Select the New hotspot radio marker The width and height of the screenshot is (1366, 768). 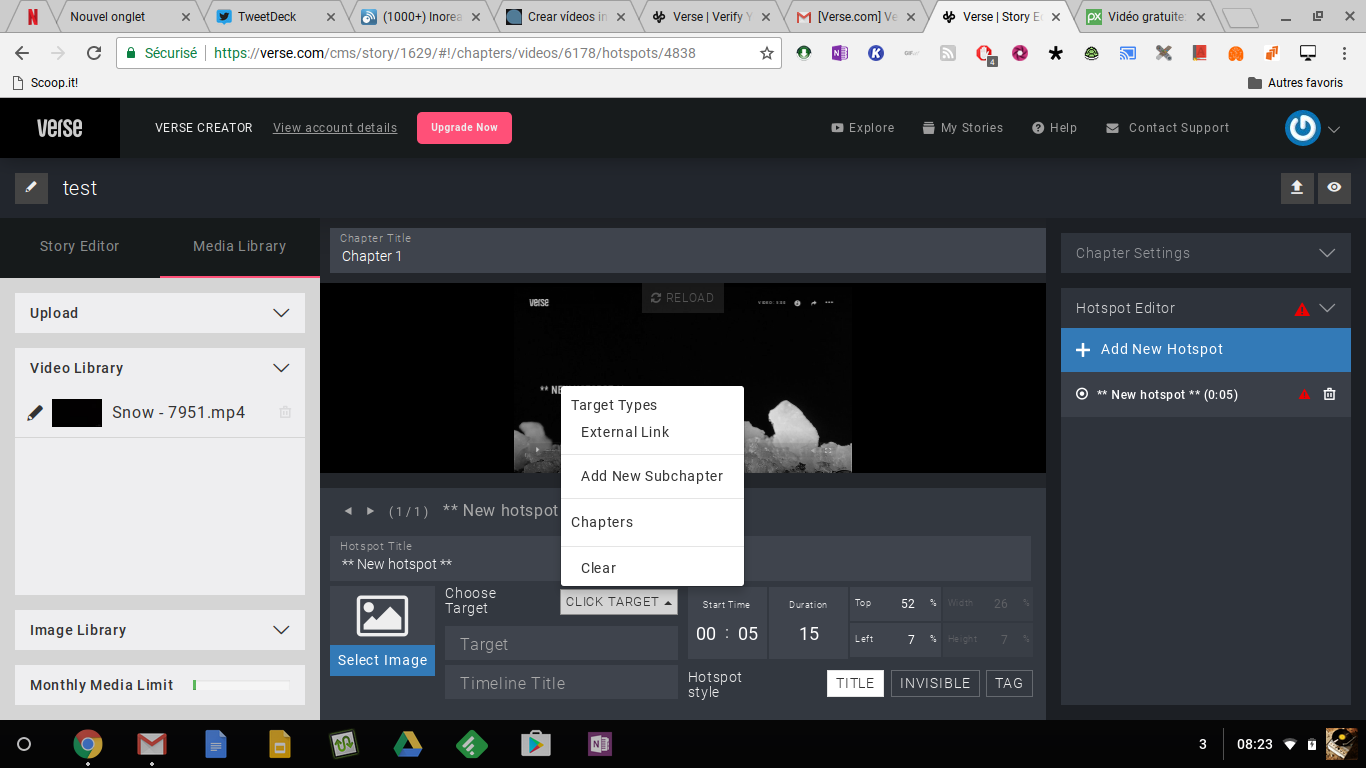[x=1081, y=394]
